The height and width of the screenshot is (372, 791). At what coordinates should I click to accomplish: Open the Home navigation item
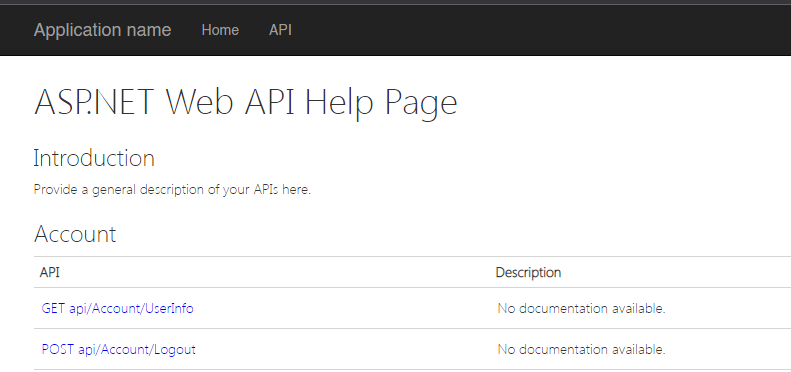220,30
